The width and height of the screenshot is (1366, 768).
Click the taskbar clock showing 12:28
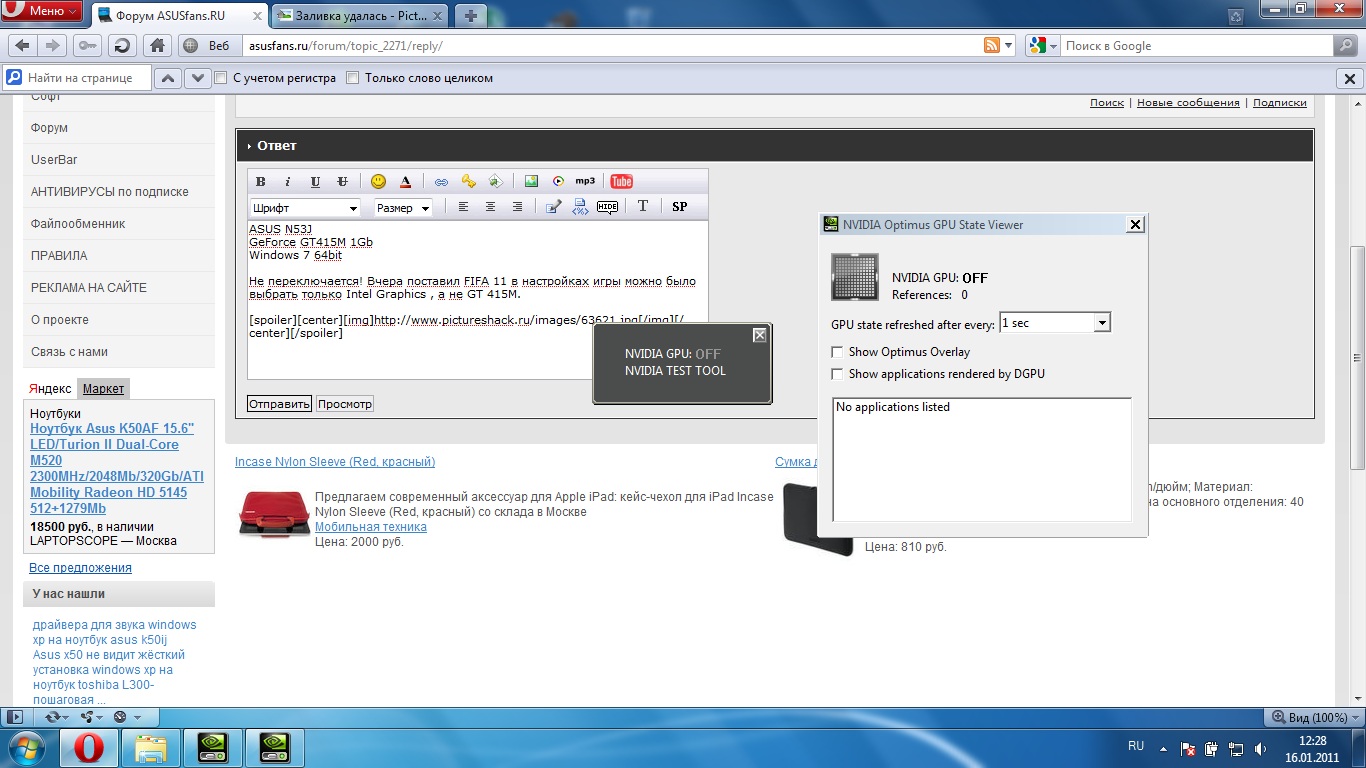click(x=1312, y=748)
